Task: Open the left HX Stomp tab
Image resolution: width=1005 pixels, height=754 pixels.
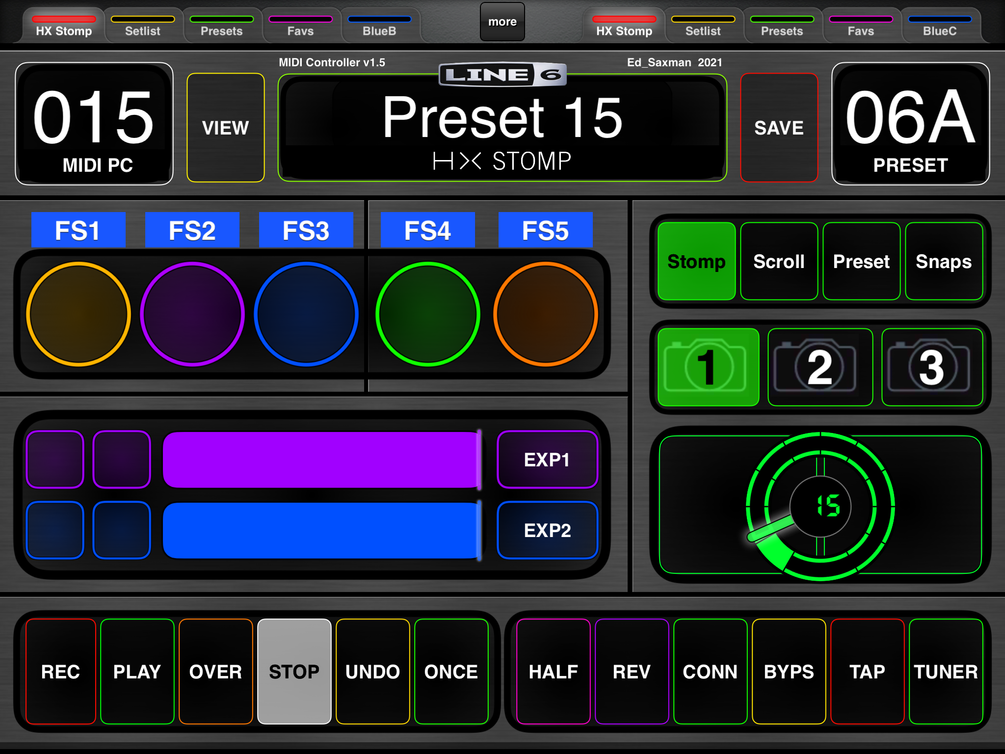Action: pyautogui.click(x=64, y=27)
